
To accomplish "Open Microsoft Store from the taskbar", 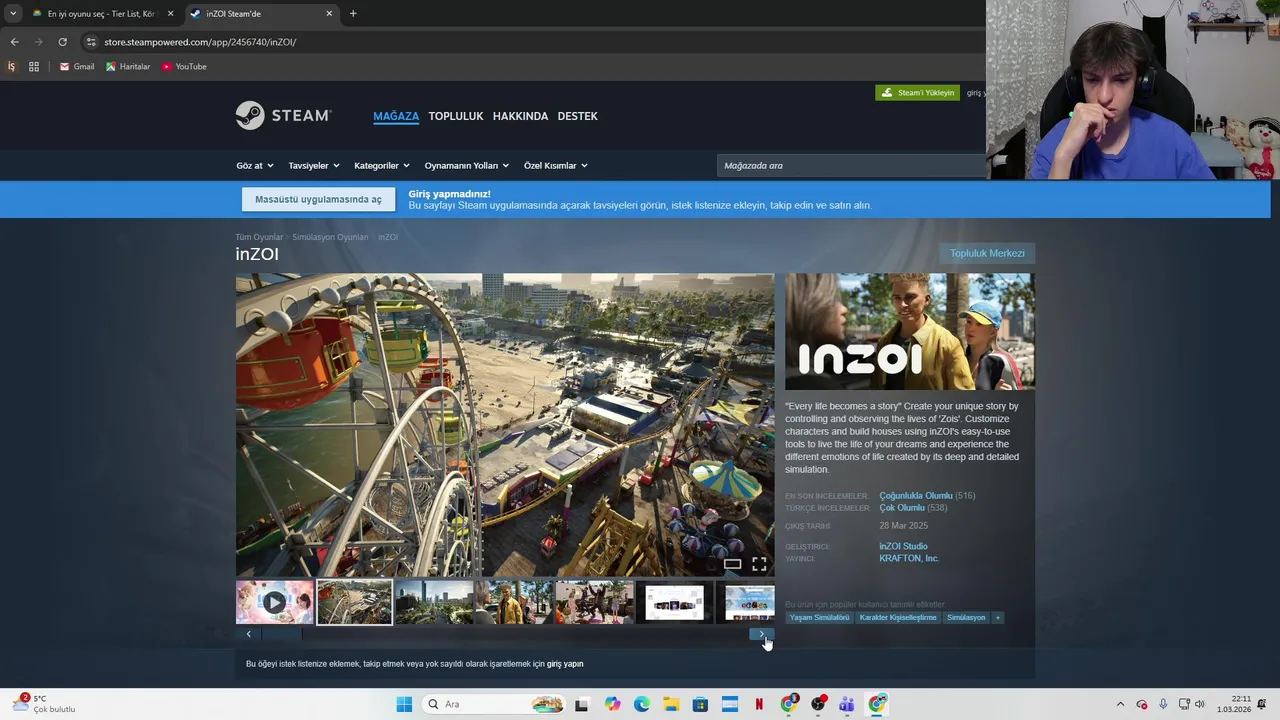I will coord(700,704).
